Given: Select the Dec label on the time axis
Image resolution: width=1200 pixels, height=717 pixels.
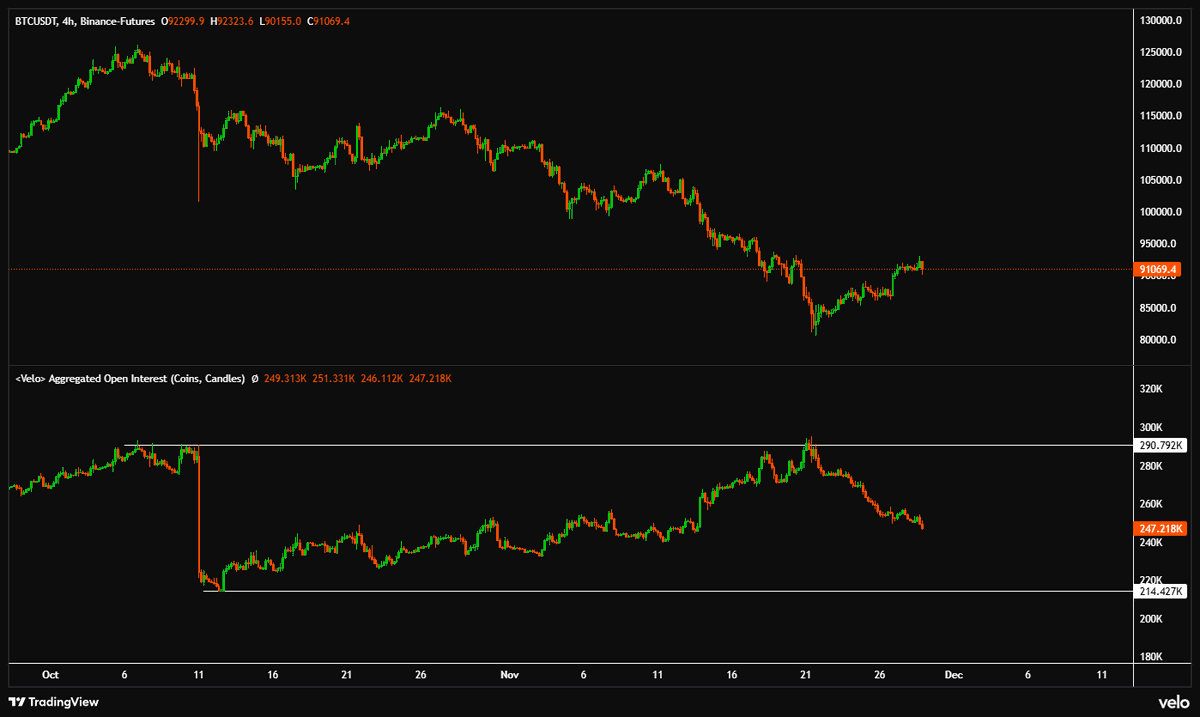Looking at the screenshot, I should 955,675.
